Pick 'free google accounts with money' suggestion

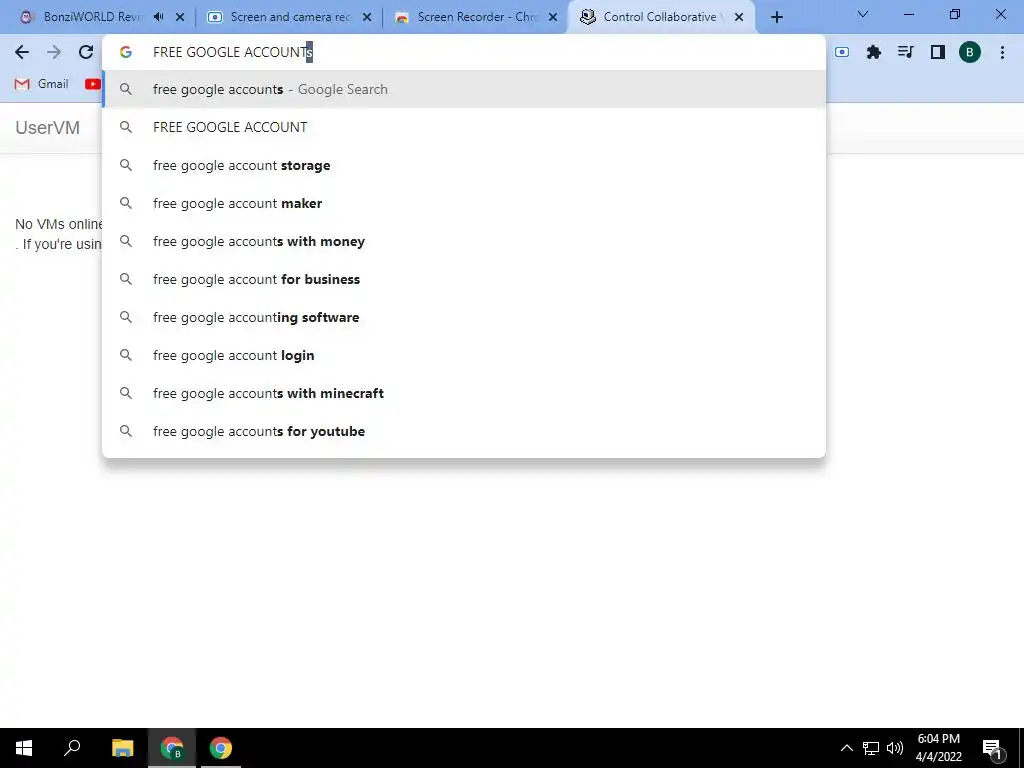[x=464, y=241]
